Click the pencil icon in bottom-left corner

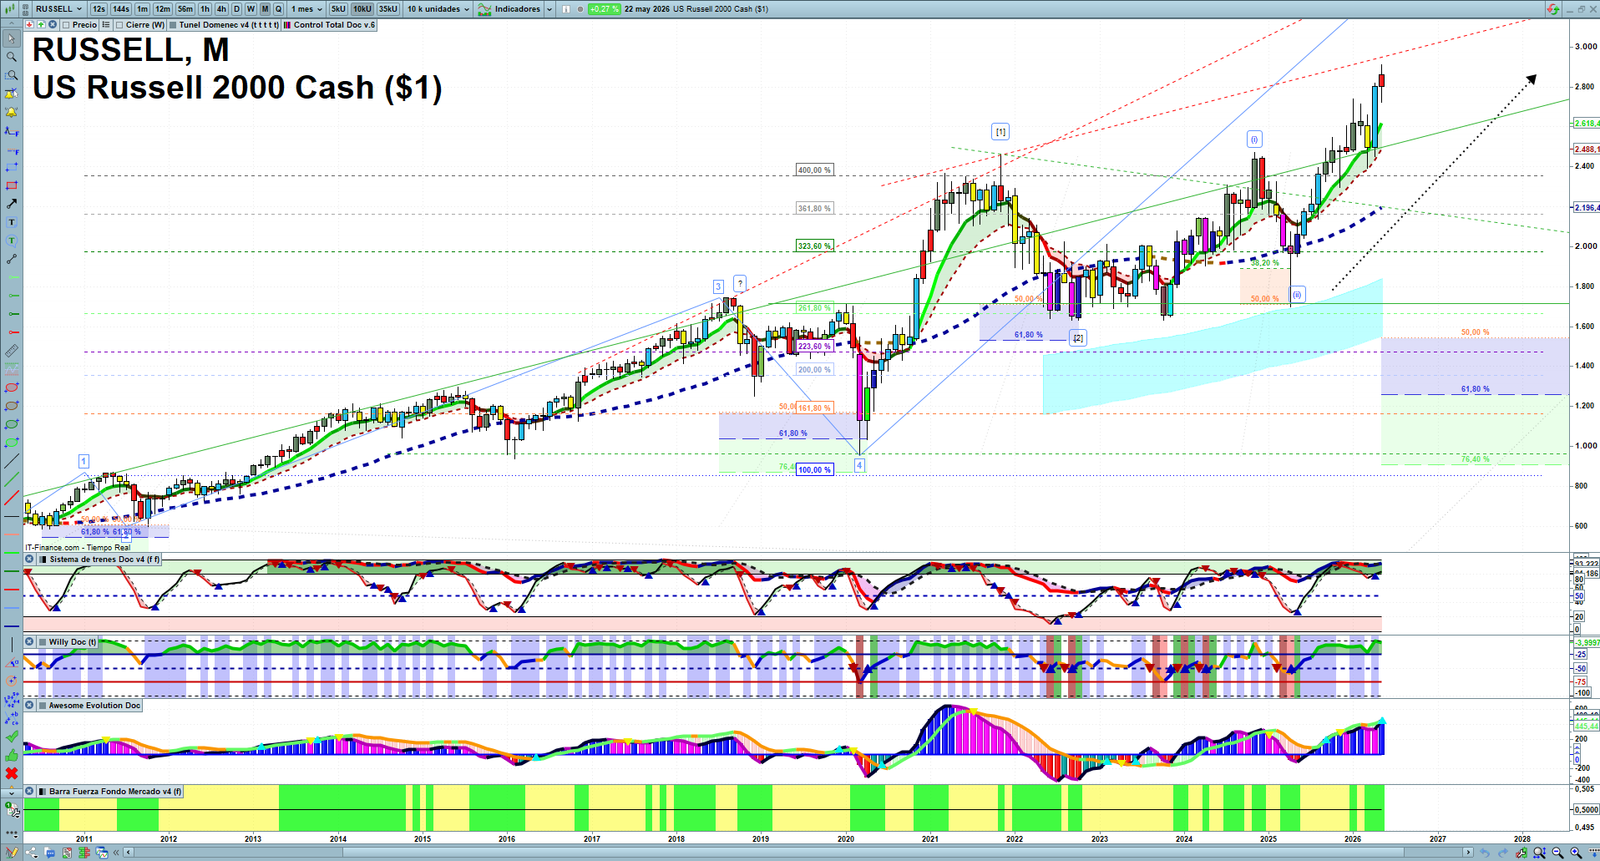pyautogui.click(x=12, y=853)
